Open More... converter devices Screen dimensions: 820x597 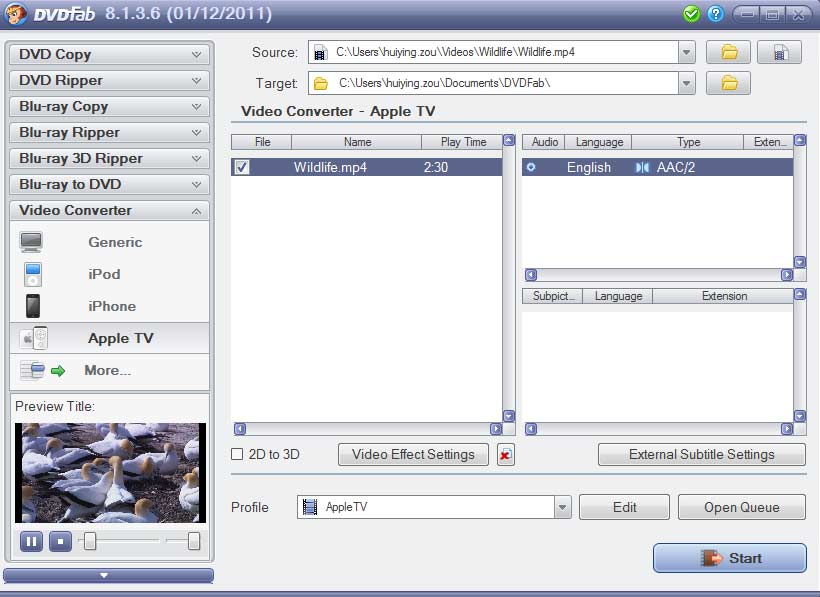[x=109, y=371]
